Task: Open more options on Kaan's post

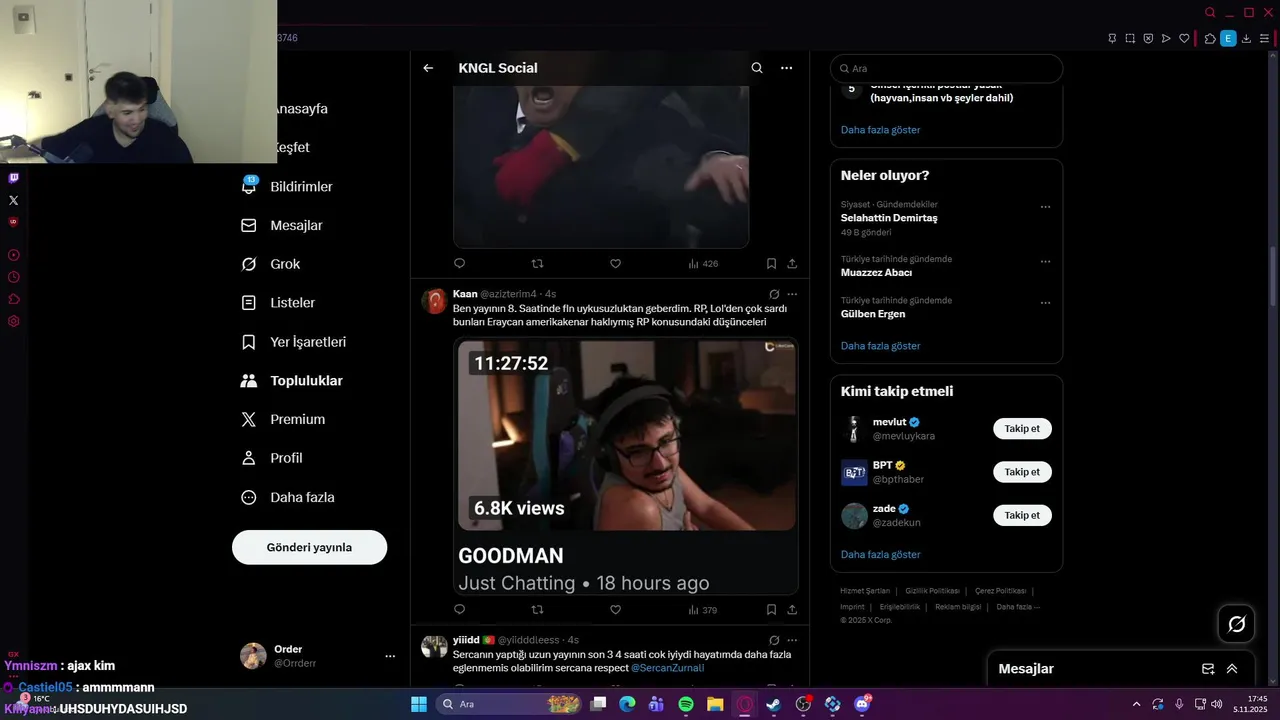Action: coord(792,294)
